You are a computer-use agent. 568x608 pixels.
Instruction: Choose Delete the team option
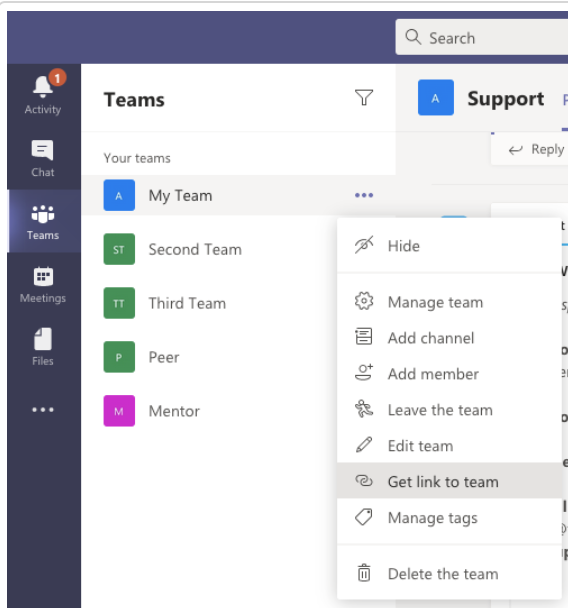[x=449, y=573]
